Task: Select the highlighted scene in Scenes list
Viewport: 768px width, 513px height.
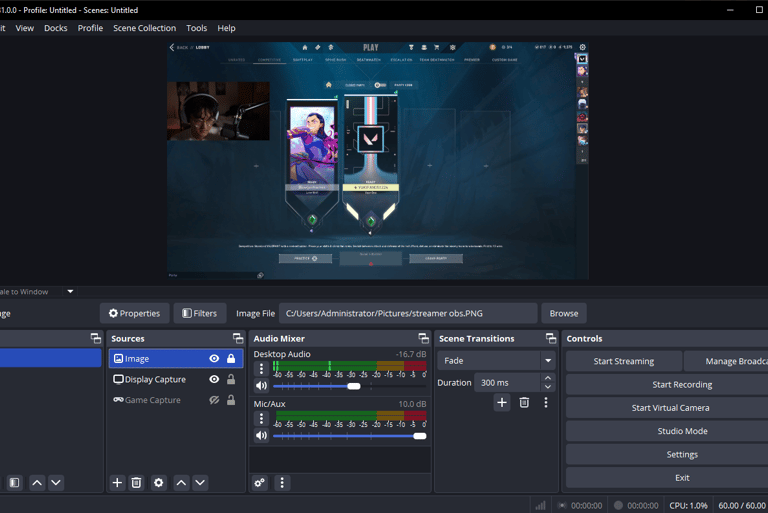Action: 50,358
